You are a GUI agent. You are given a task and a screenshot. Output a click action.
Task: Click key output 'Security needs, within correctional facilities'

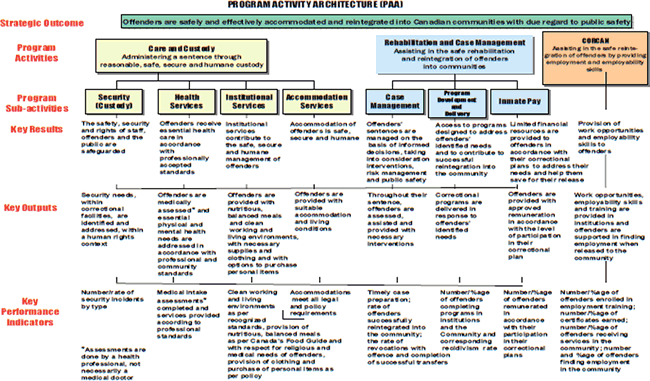tap(112, 219)
